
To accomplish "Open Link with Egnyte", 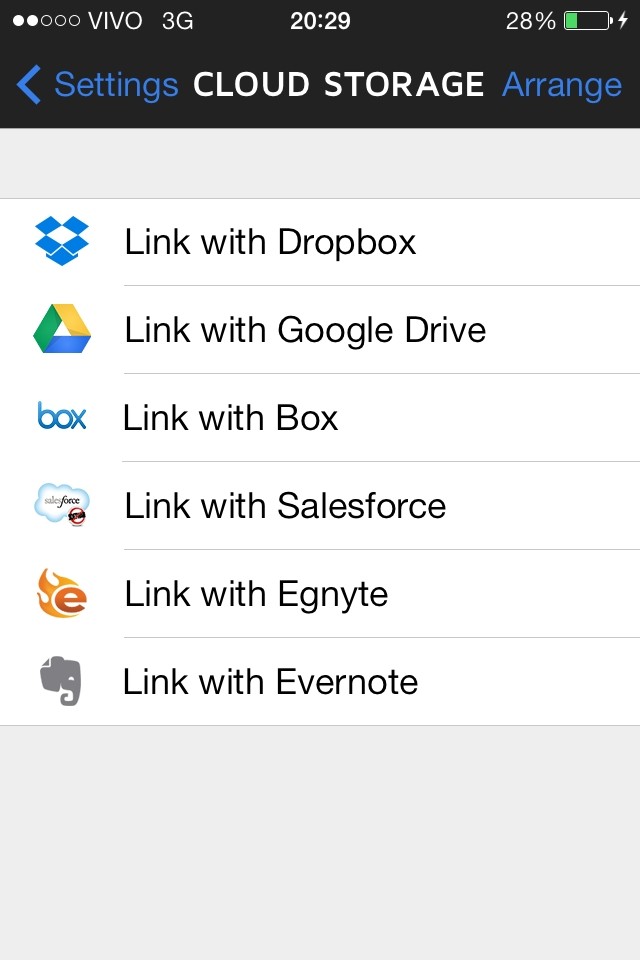I will (x=320, y=594).
